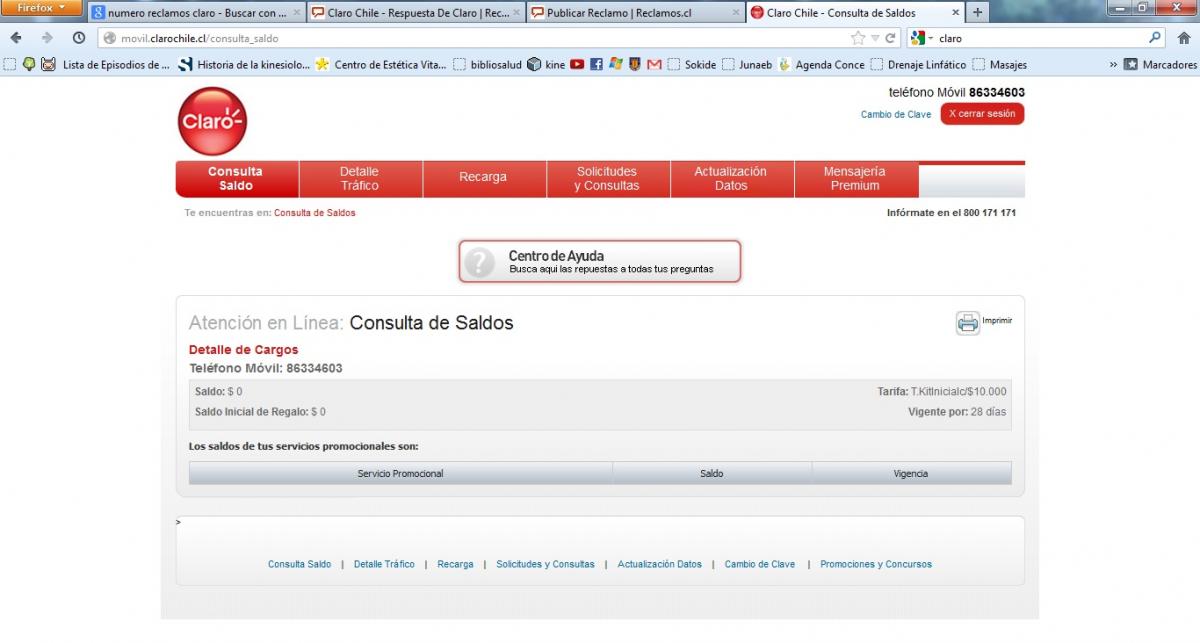Click the footer Cambio de Clave link
This screenshot has height=643, width=1200.
(x=760, y=565)
